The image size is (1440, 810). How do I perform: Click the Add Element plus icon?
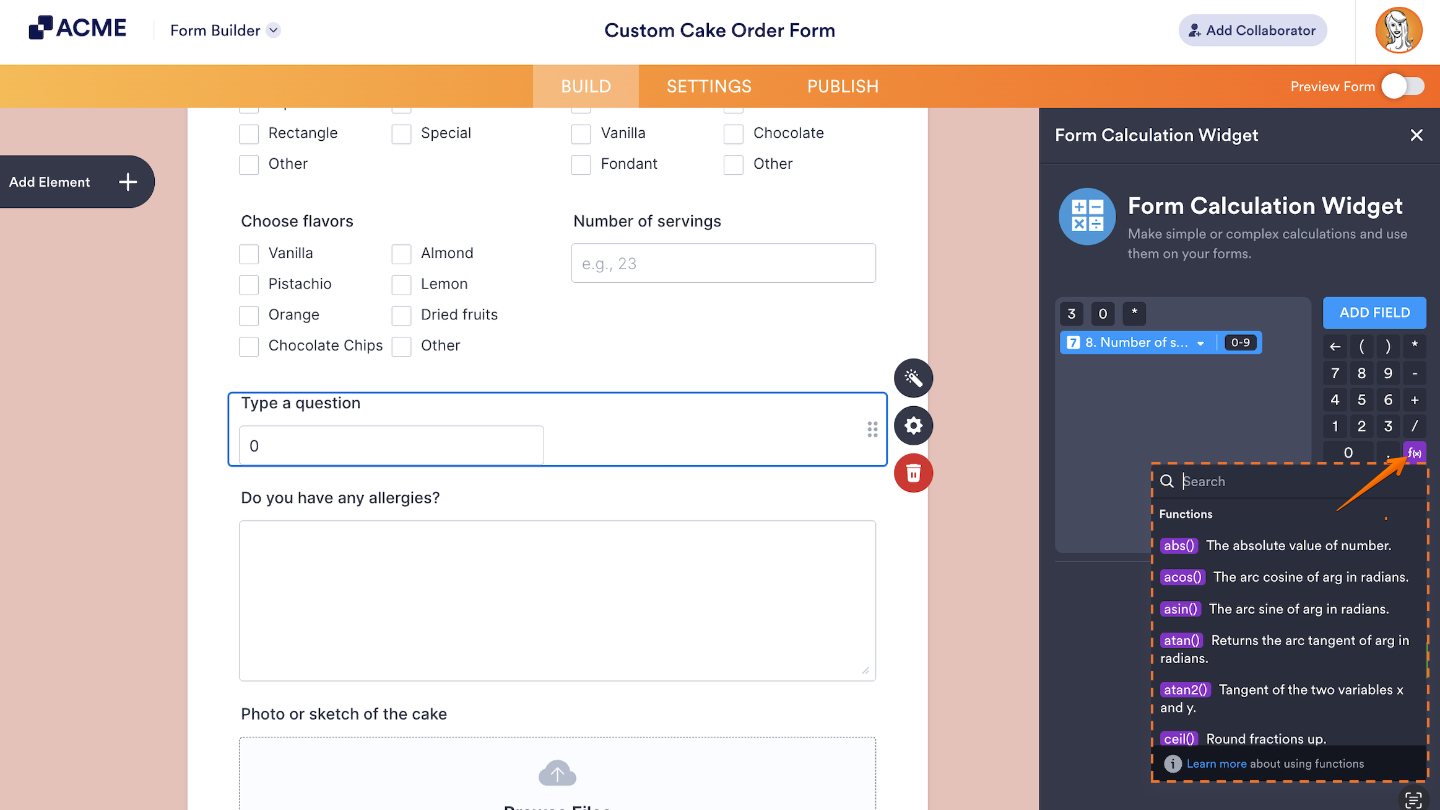pos(127,182)
